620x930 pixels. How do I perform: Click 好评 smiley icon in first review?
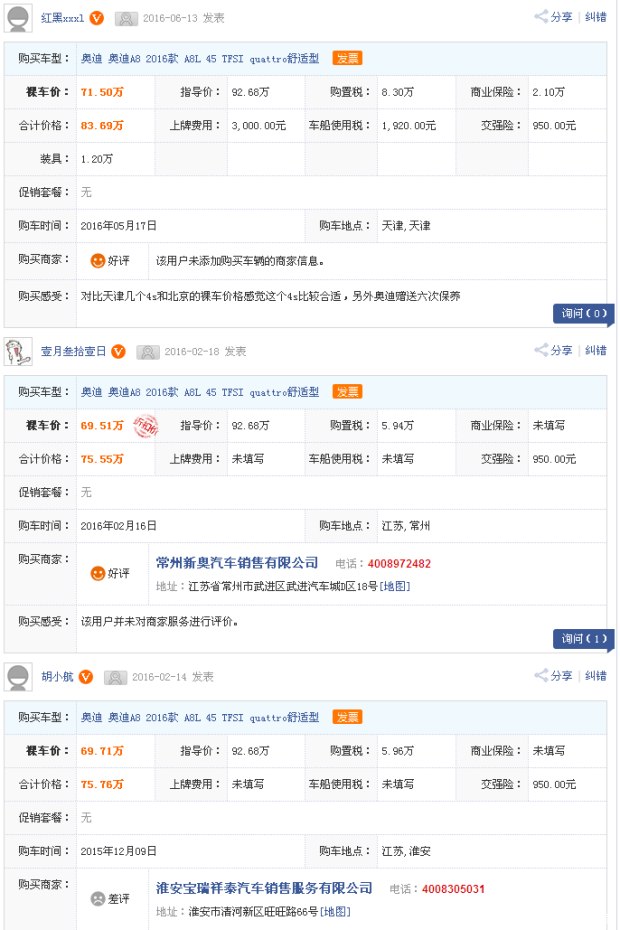[x=97, y=261]
